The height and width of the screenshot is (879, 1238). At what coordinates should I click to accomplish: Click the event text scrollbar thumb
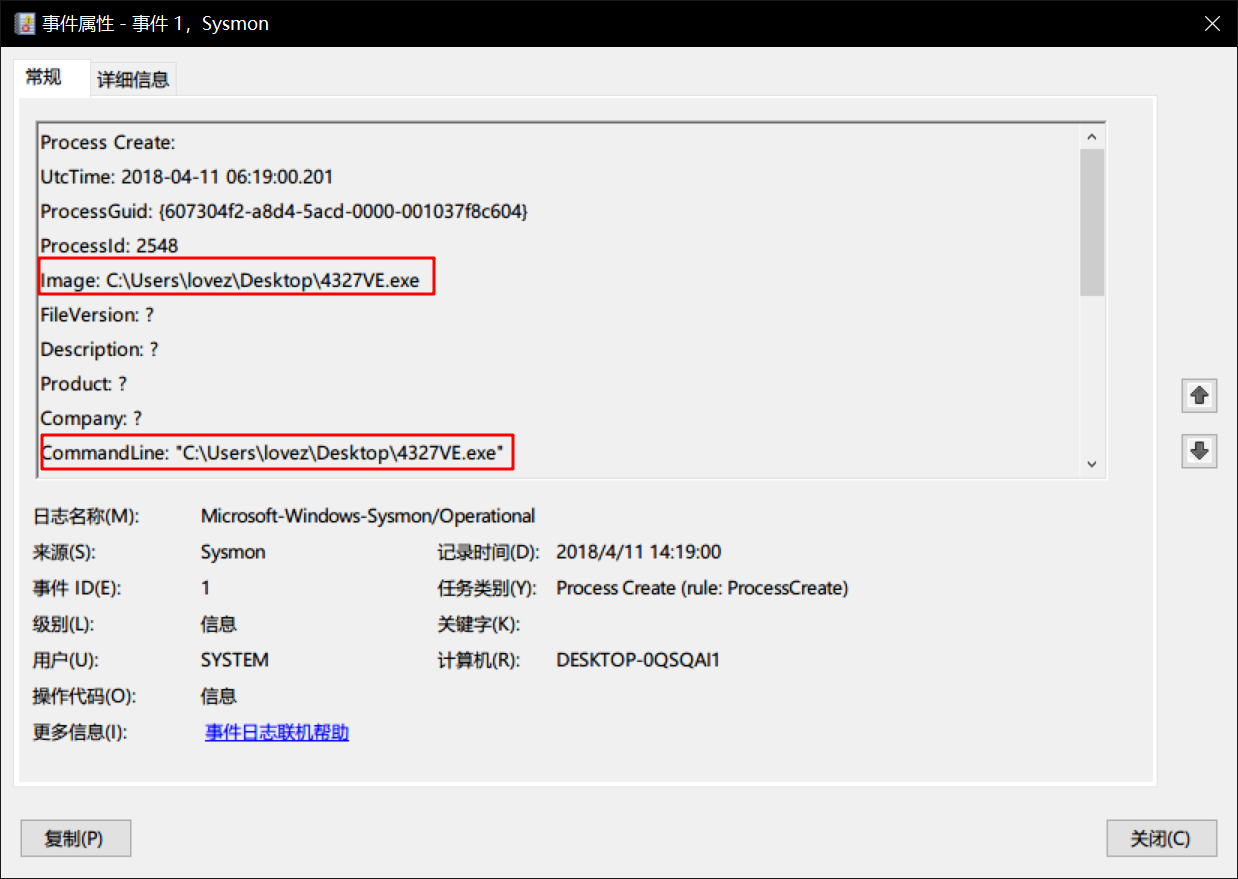click(x=1091, y=222)
